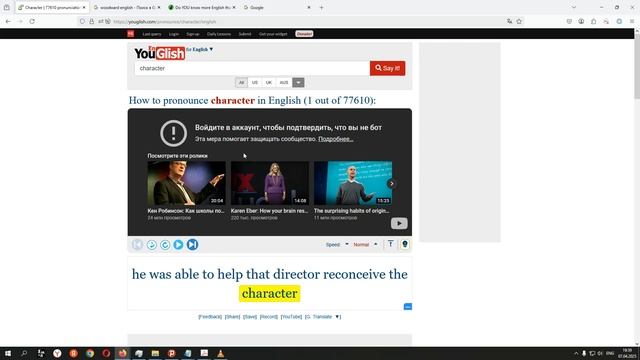Open the [Record] link
This screenshot has height=360, width=640.
(x=269, y=317)
